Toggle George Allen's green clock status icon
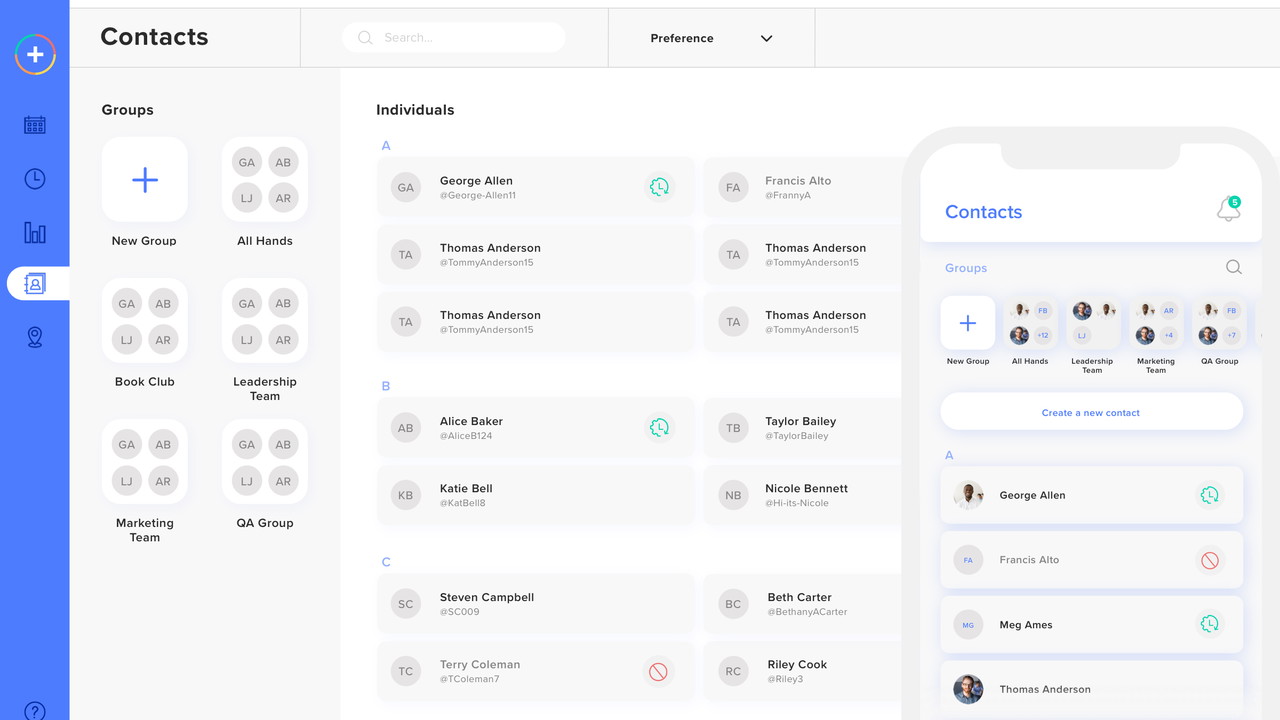 (658, 187)
